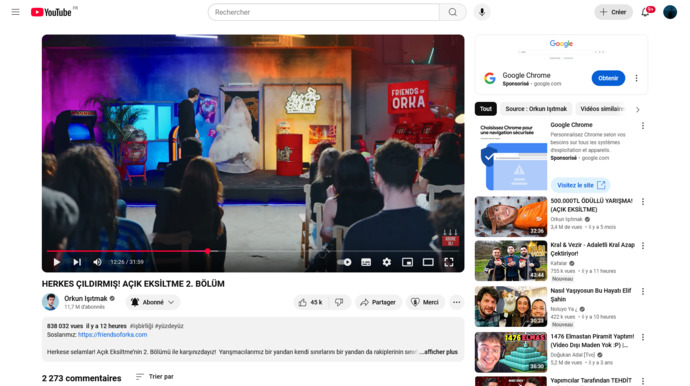Open the Kral & Vezir video thumbnail
The image size is (690, 386).
click(x=510, y=261)
